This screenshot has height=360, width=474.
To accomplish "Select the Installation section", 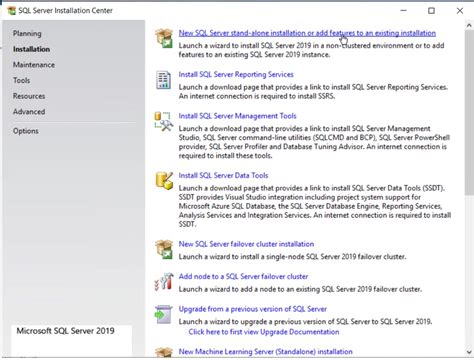I will coord(32,49).
